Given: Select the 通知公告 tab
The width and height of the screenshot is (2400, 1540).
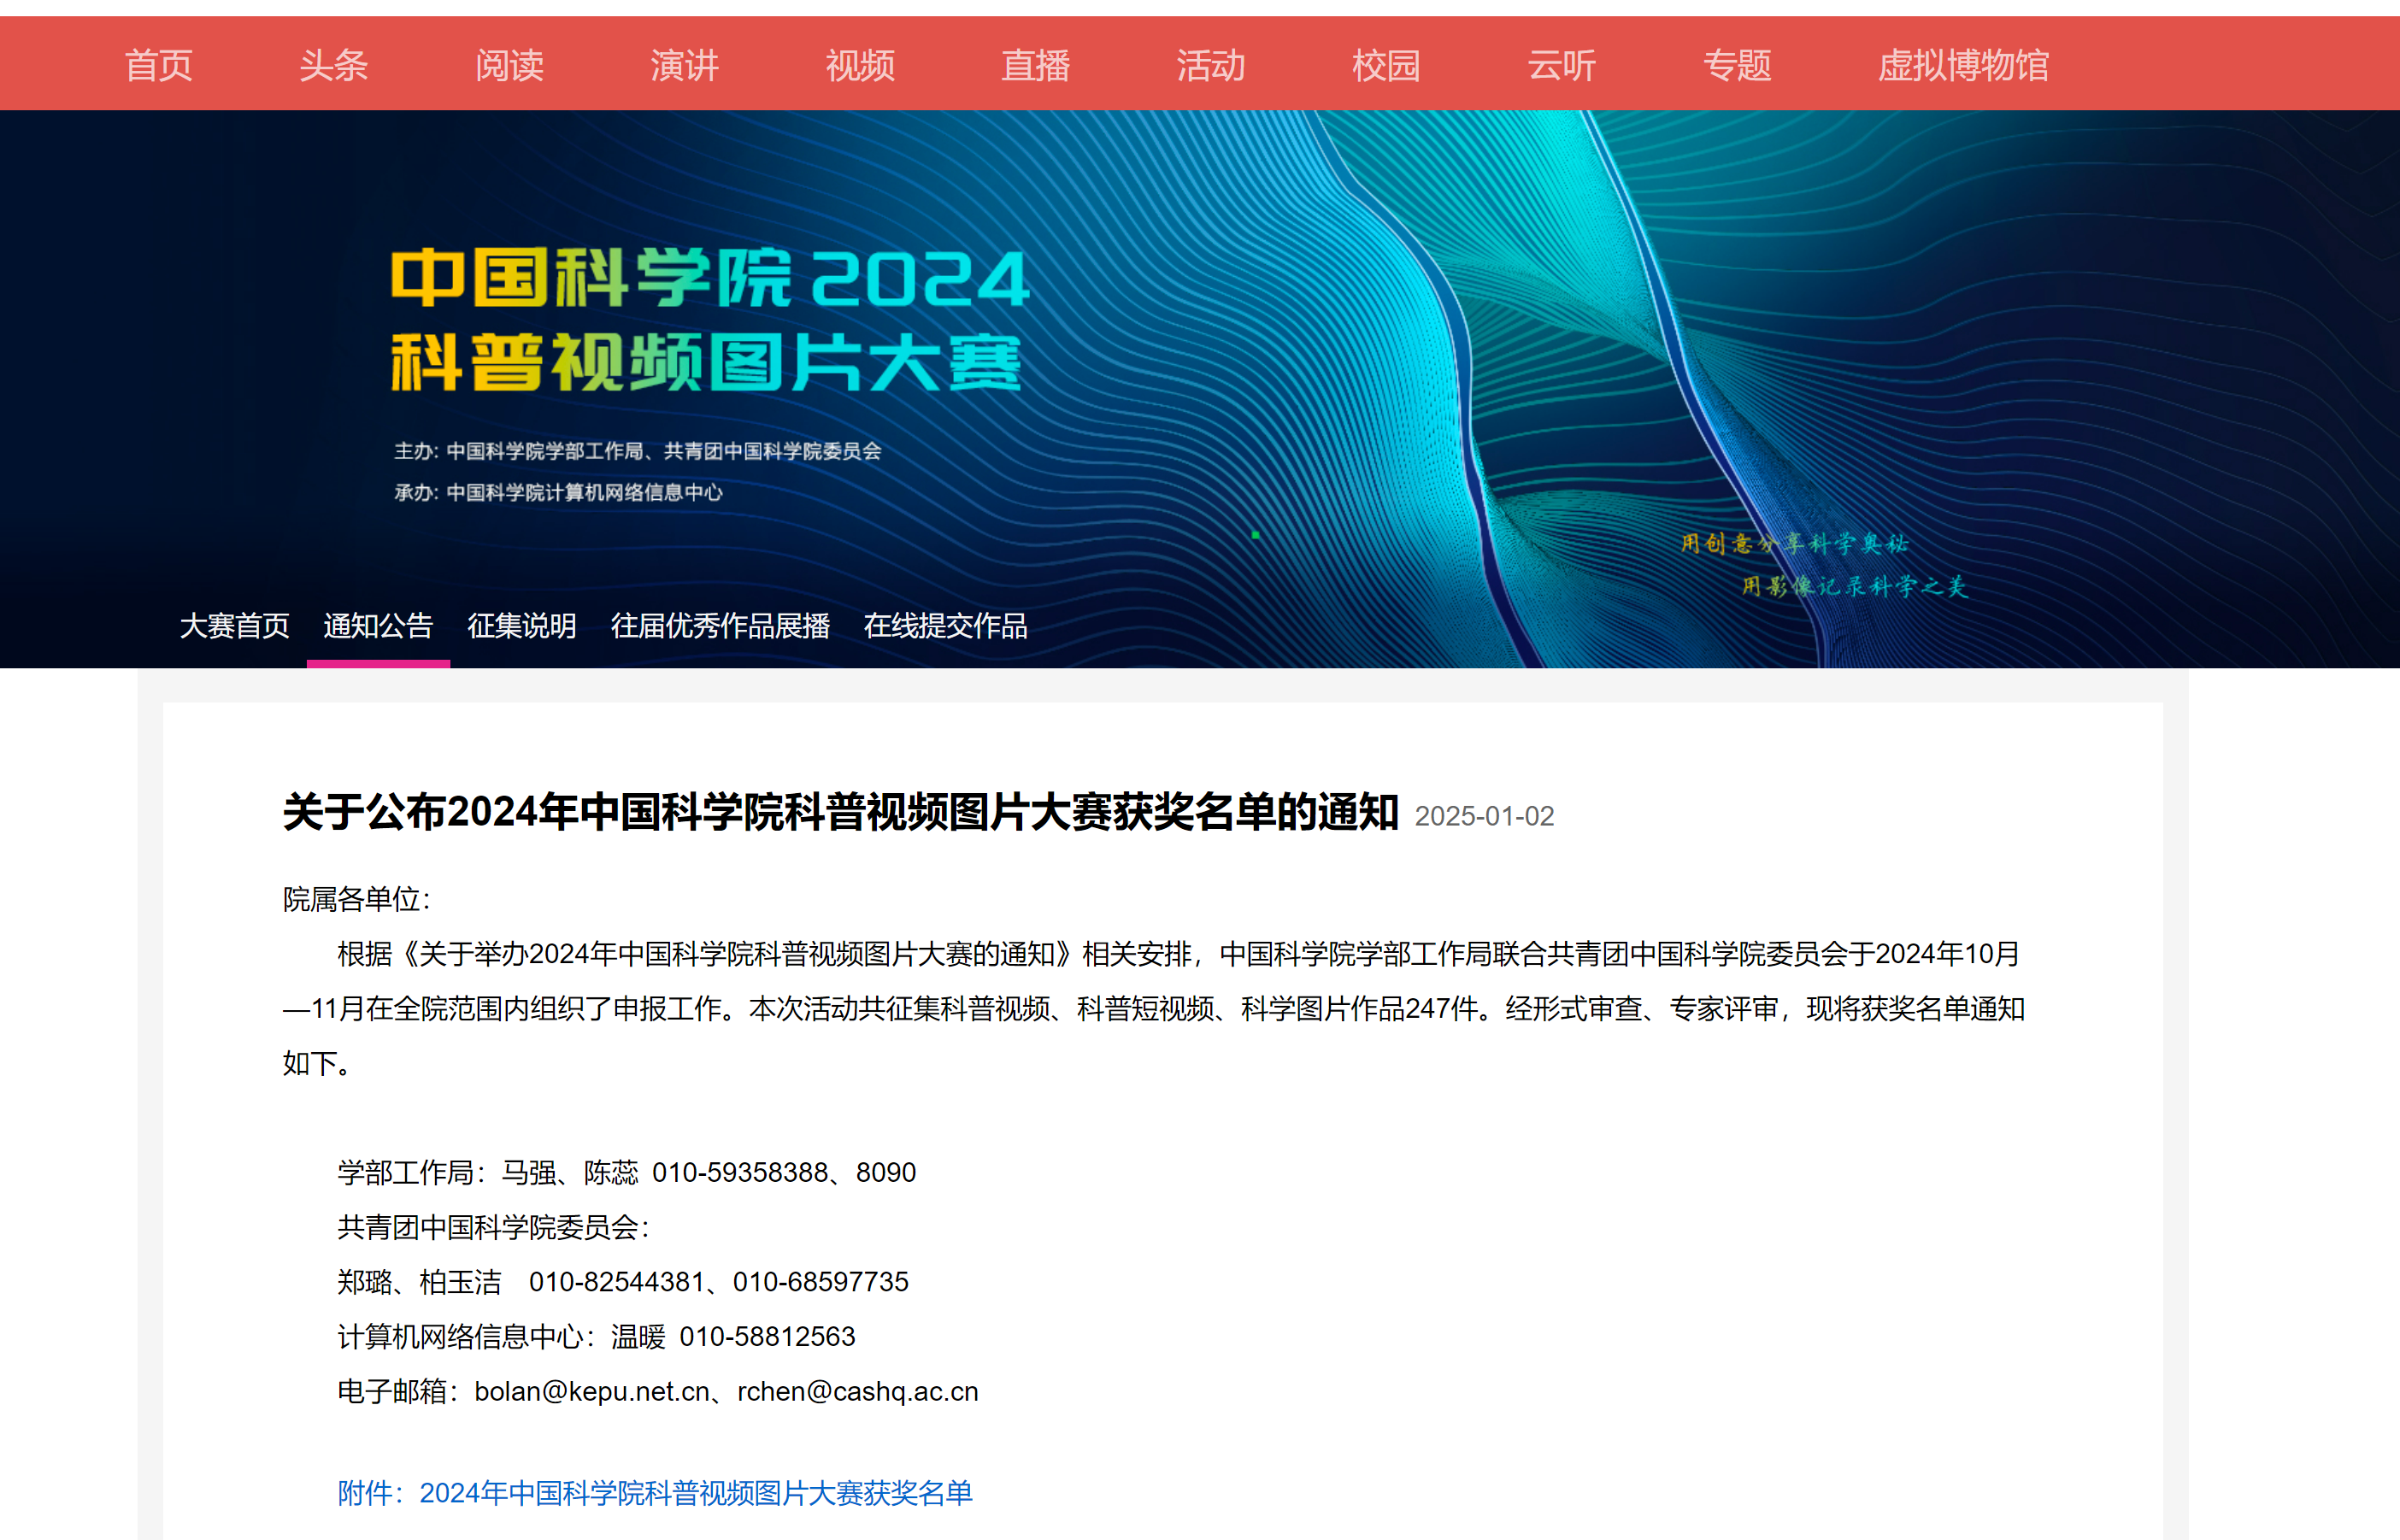Looking at the screenshot, I should [378, 626].
